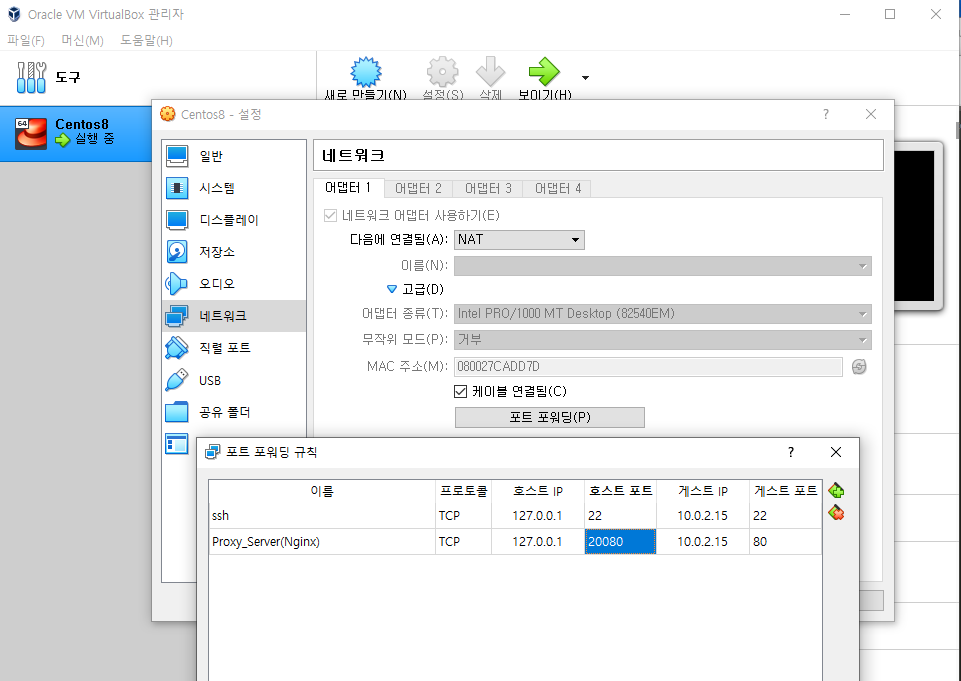Click the Delete (삭제) arrow toolbar icon

pos(490,72)
